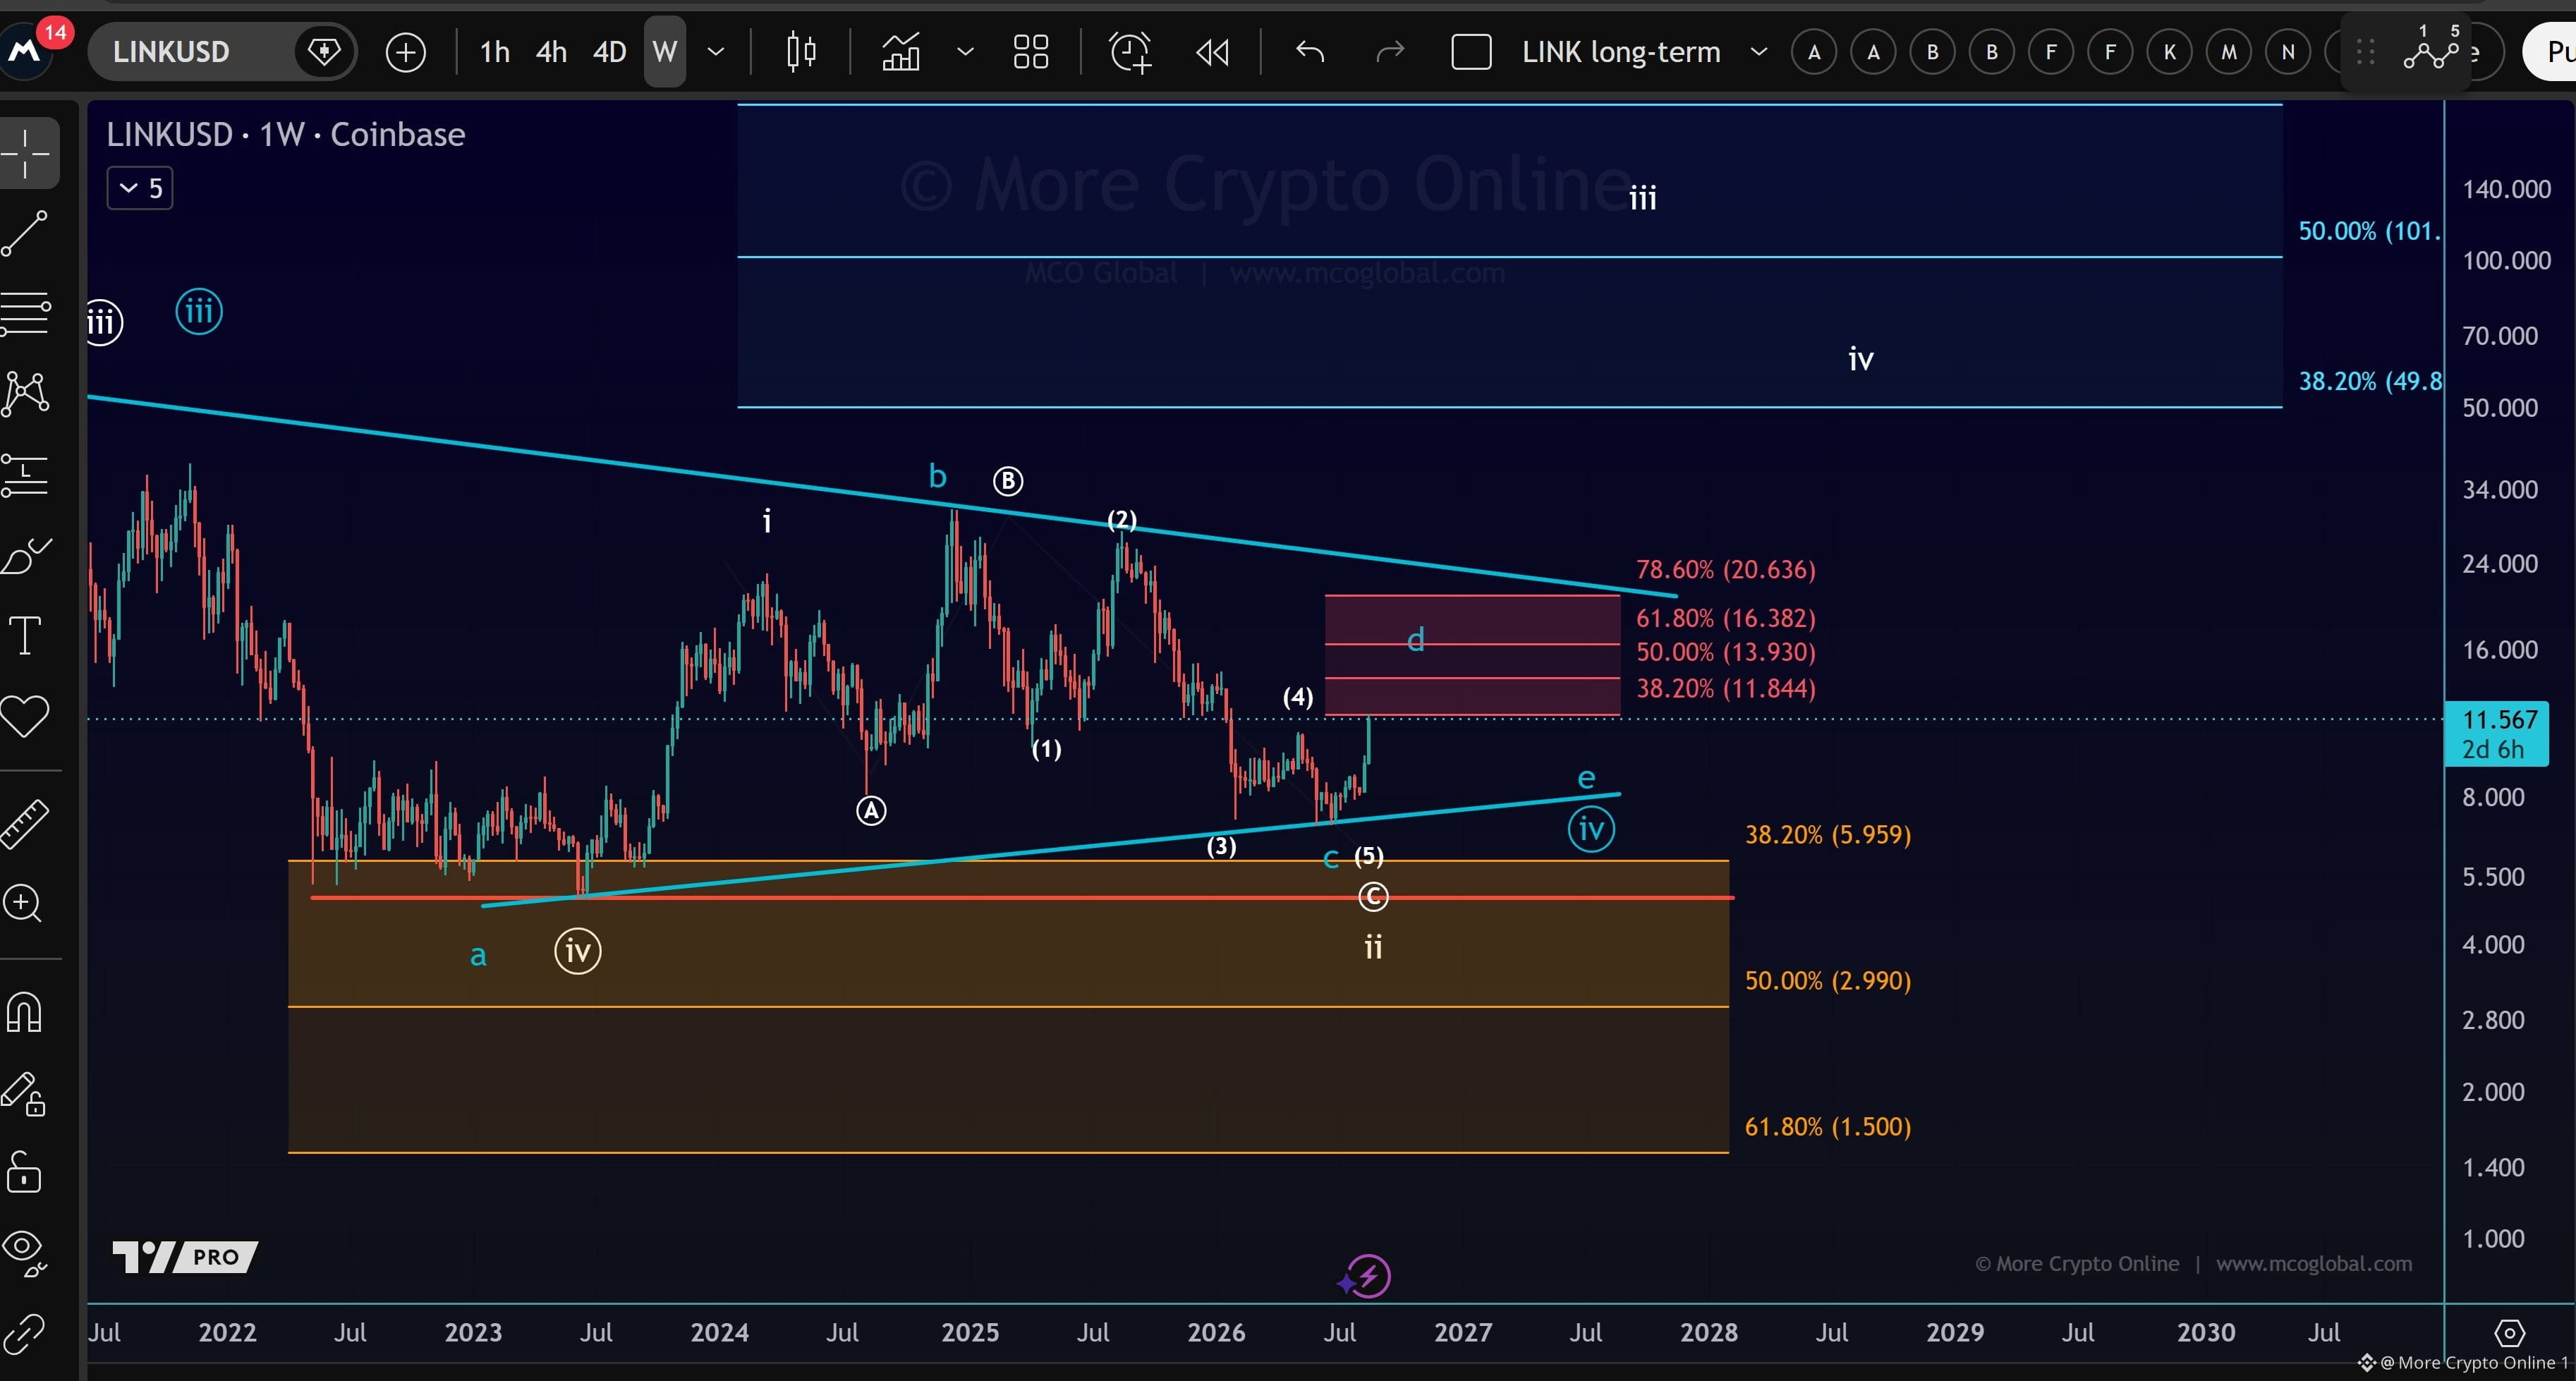Screen dimensions: 2576x1381
Task: Click the white "ii" wave label
Action: pos(1373,946)
